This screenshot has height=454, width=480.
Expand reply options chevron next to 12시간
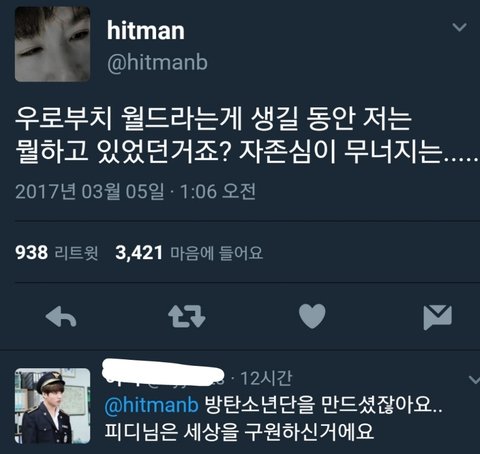click(x=474, y=379)
